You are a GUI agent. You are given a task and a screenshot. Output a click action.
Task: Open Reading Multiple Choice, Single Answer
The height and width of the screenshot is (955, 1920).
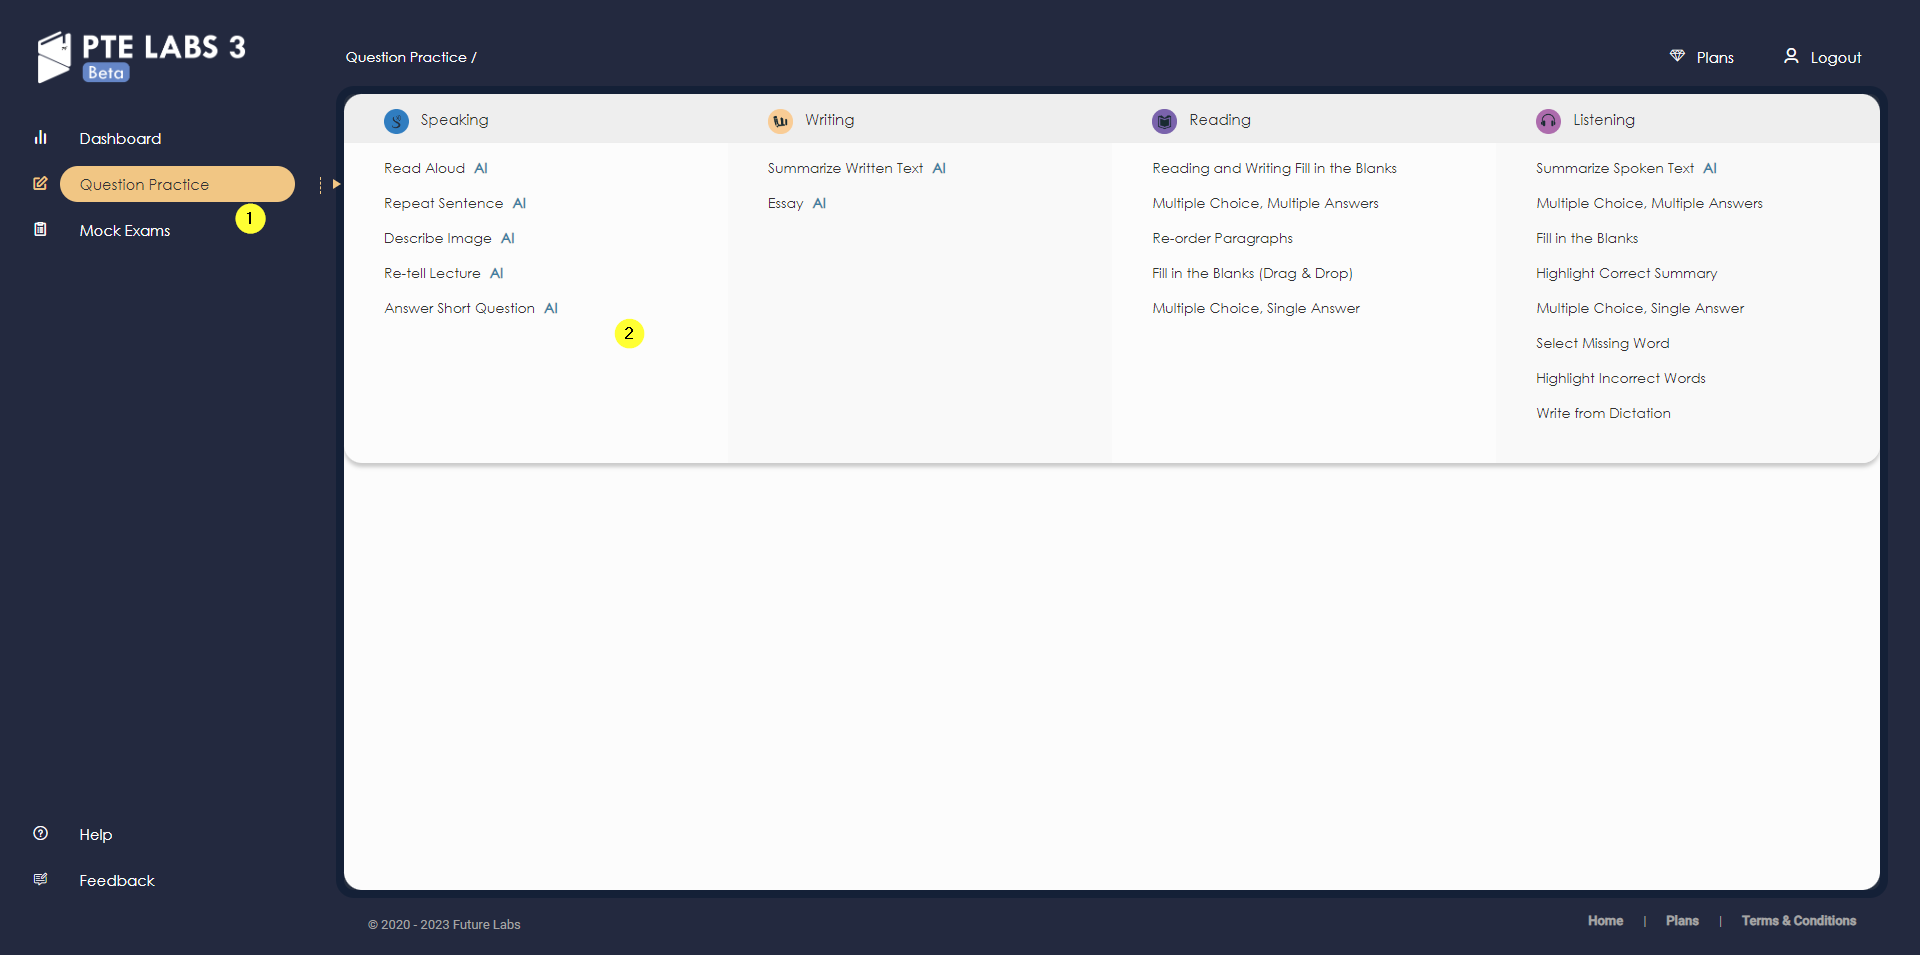pyautogui.click(x=1256, y=308)
